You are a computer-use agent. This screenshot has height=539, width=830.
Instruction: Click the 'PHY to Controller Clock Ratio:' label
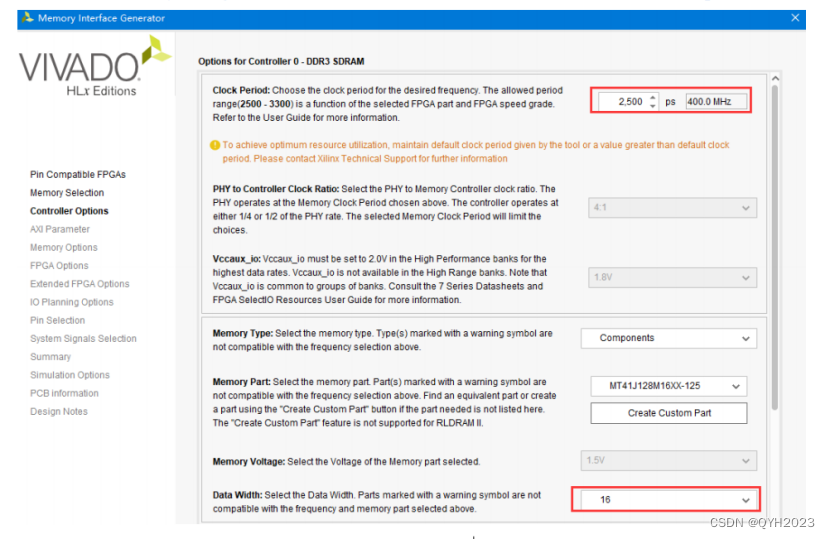point(276,189)
